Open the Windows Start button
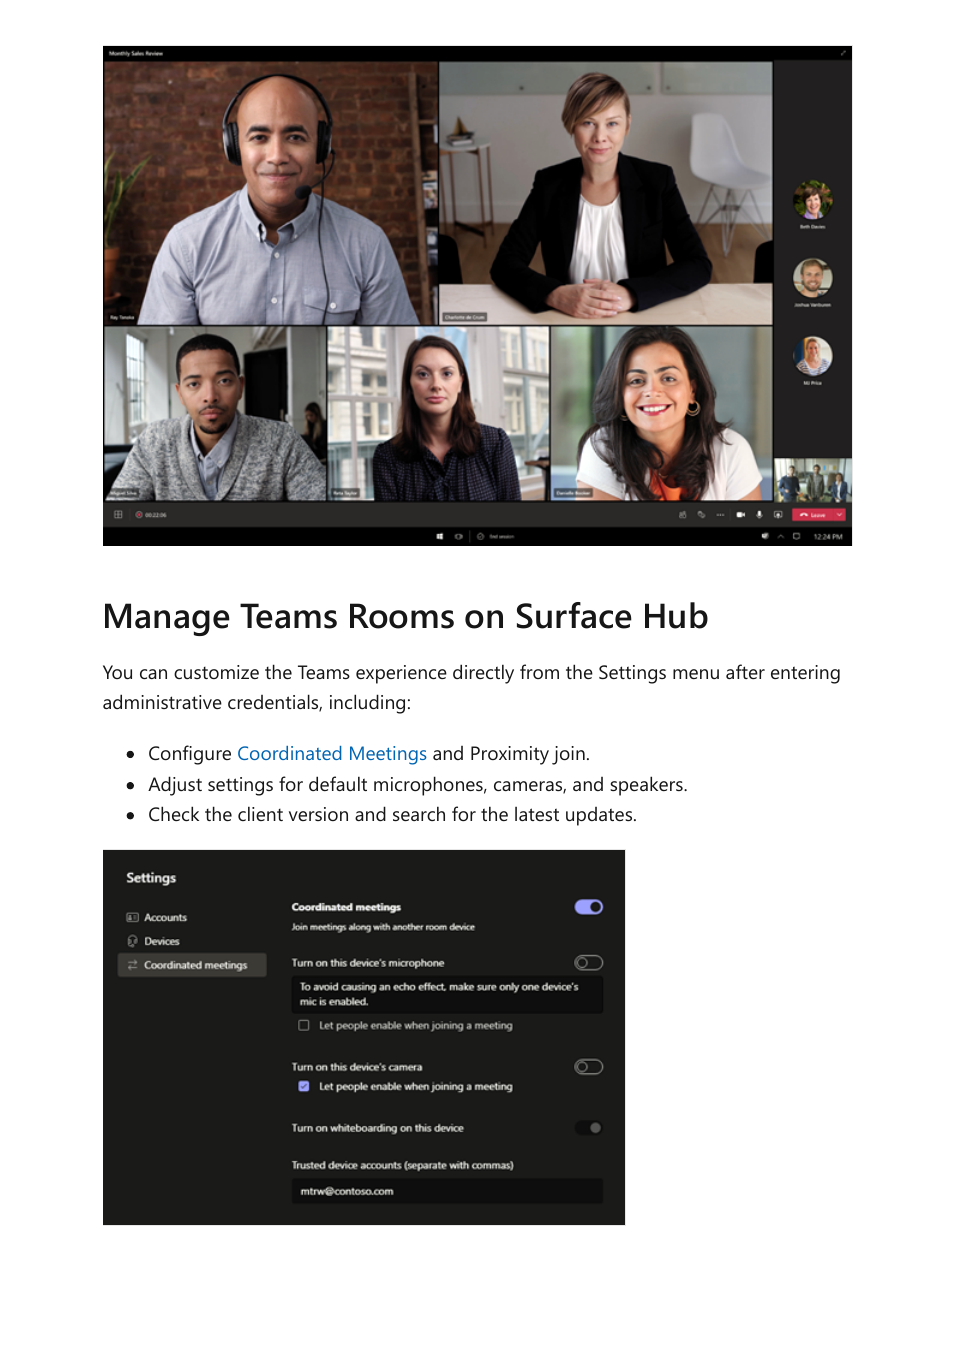This screenshot has width=954, height=1350. point(440,536)
